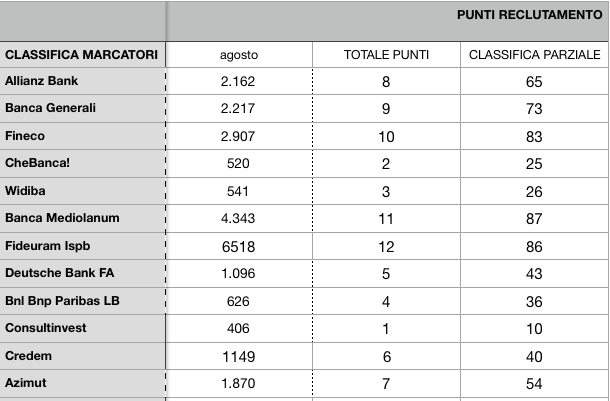The image size is (610, 401).
Task: Select Fideuram Ispb agosto value 6518
Action: click(239, 246)
